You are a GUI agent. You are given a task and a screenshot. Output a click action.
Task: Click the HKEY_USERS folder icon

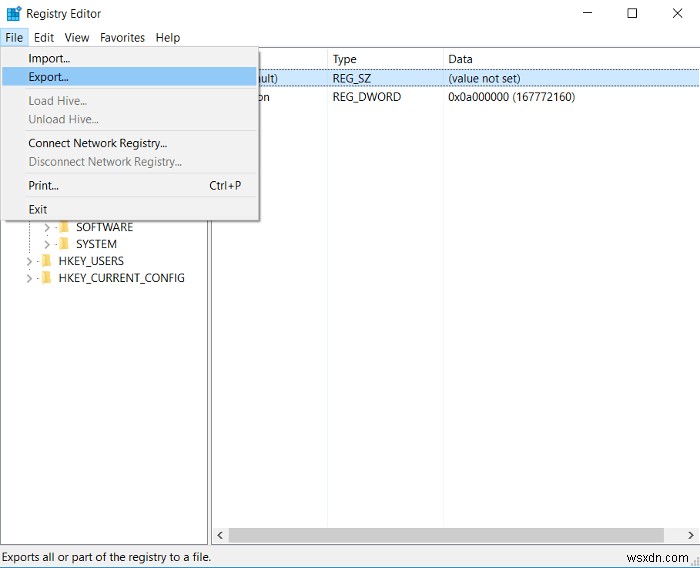click(x=46, y=261)
